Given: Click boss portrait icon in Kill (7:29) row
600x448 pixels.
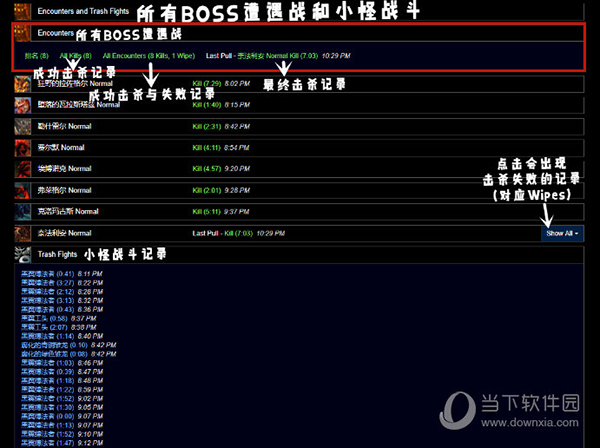Looking at the screenshot, I should 22,84.
